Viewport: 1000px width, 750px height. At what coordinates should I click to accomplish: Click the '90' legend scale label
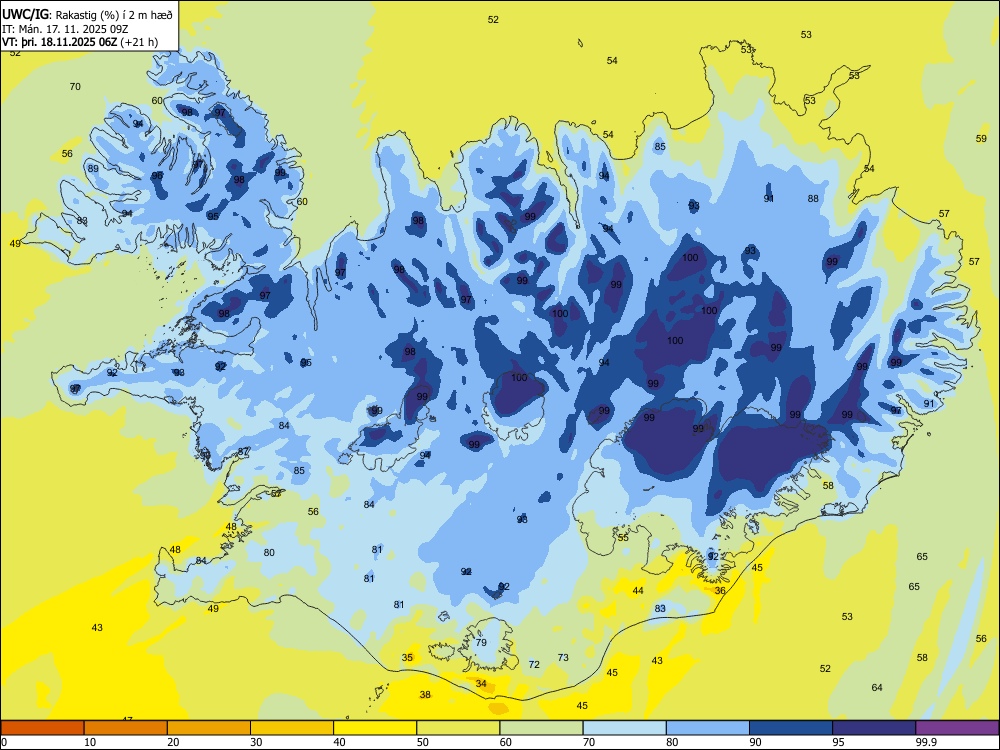tap(755, 742)
